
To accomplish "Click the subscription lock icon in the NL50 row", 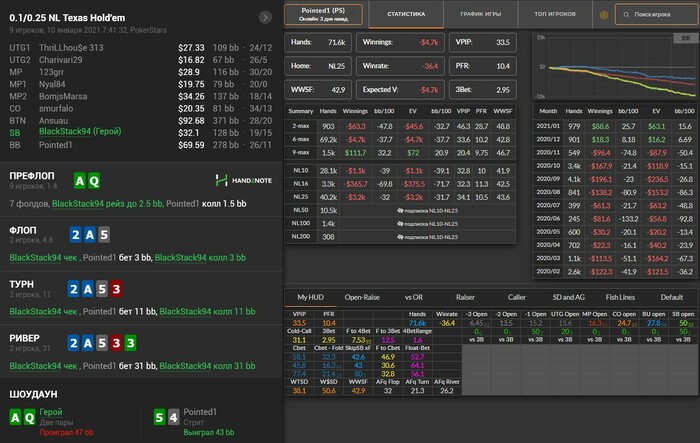I will click(400, 210).
